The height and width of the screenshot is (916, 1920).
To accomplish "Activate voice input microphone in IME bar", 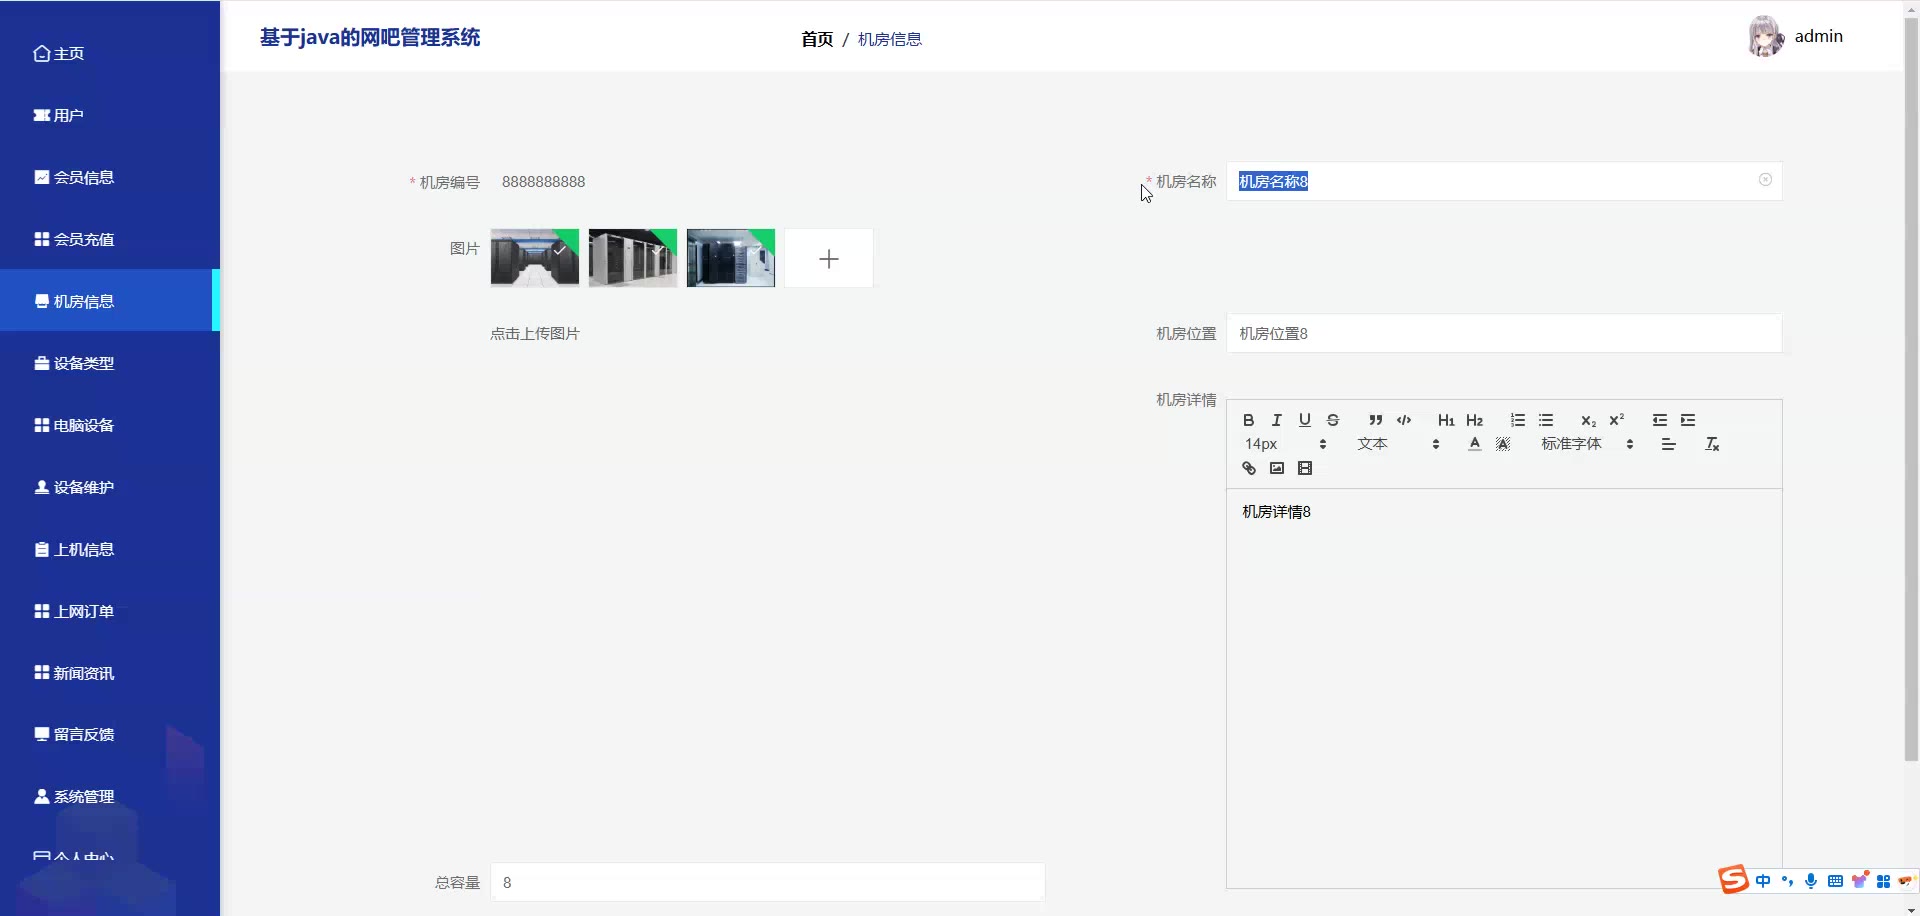I will 1811,881.
